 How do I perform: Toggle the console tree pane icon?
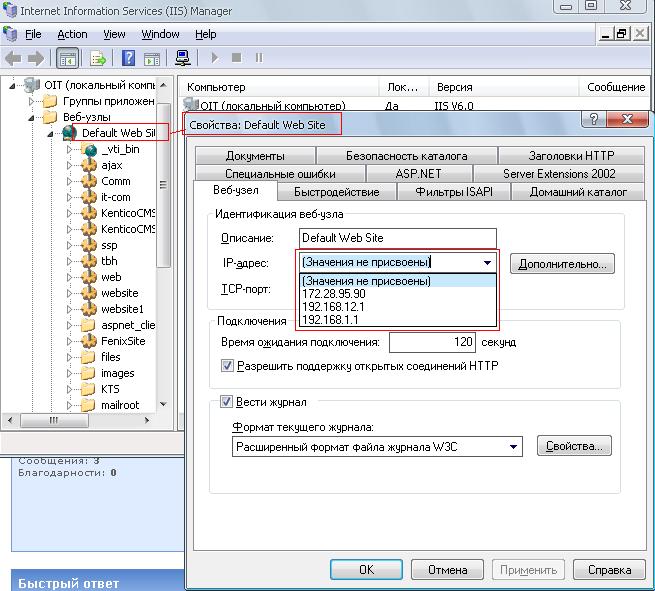(x=67, y=58)
